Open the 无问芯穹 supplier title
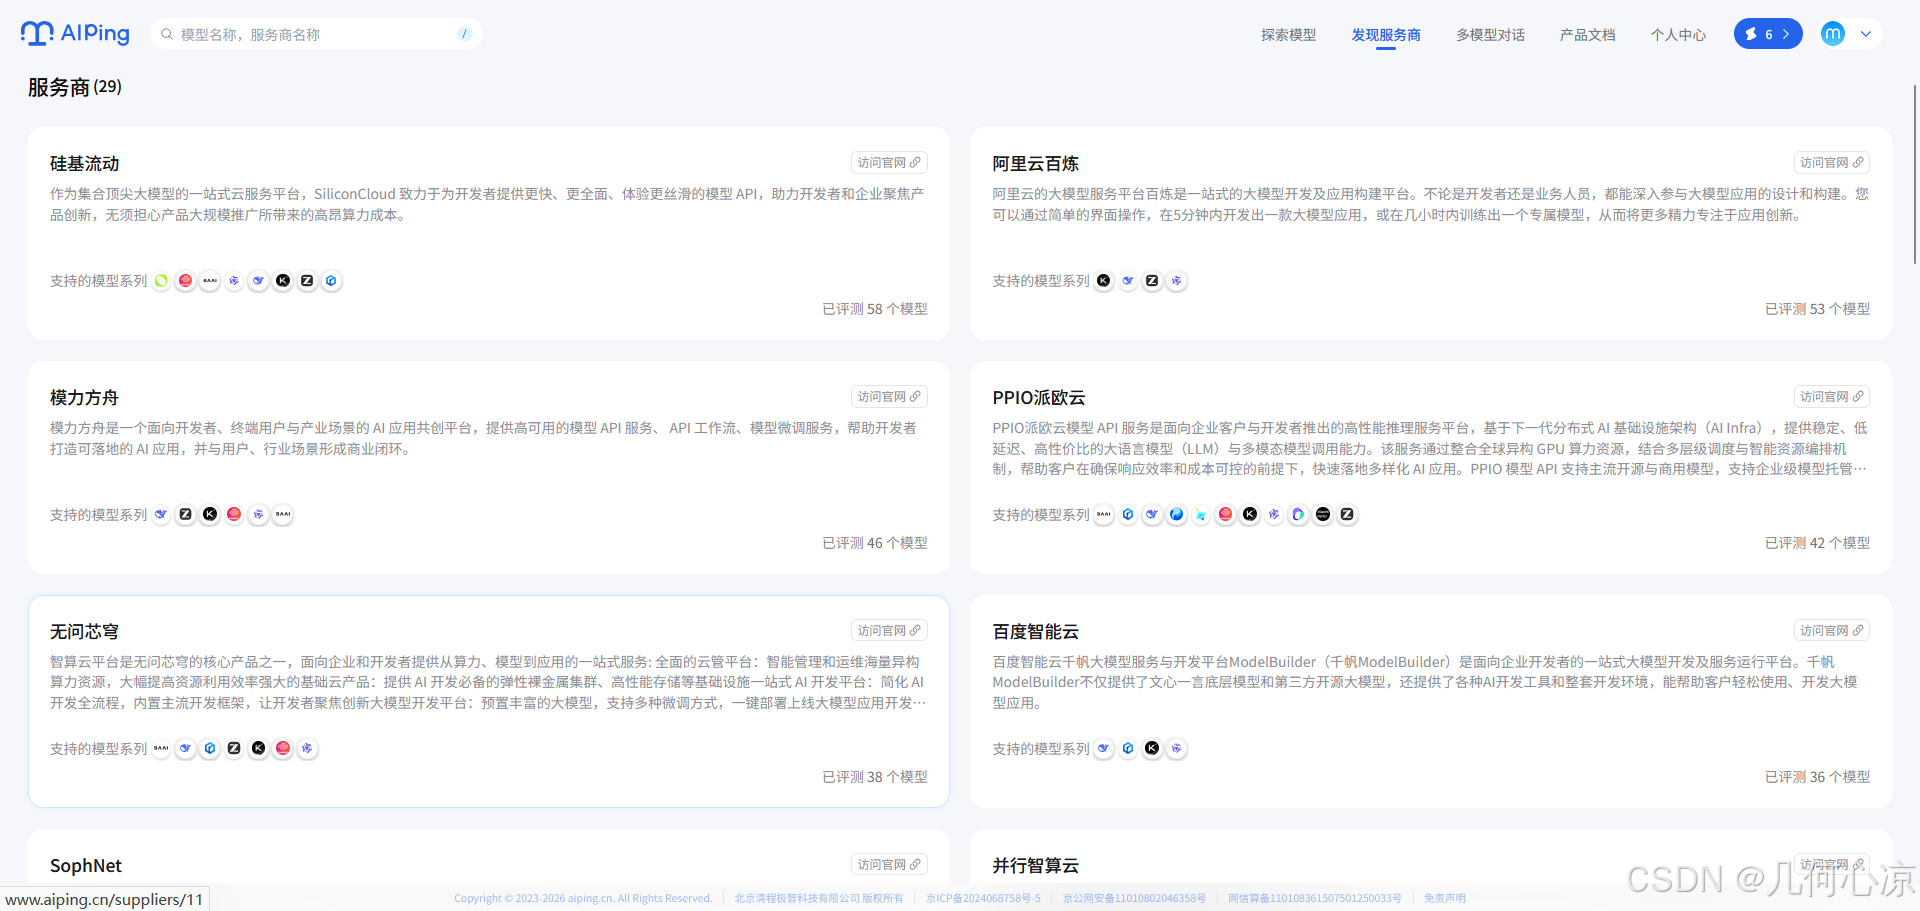1920x911 pixels. [85, 632]
